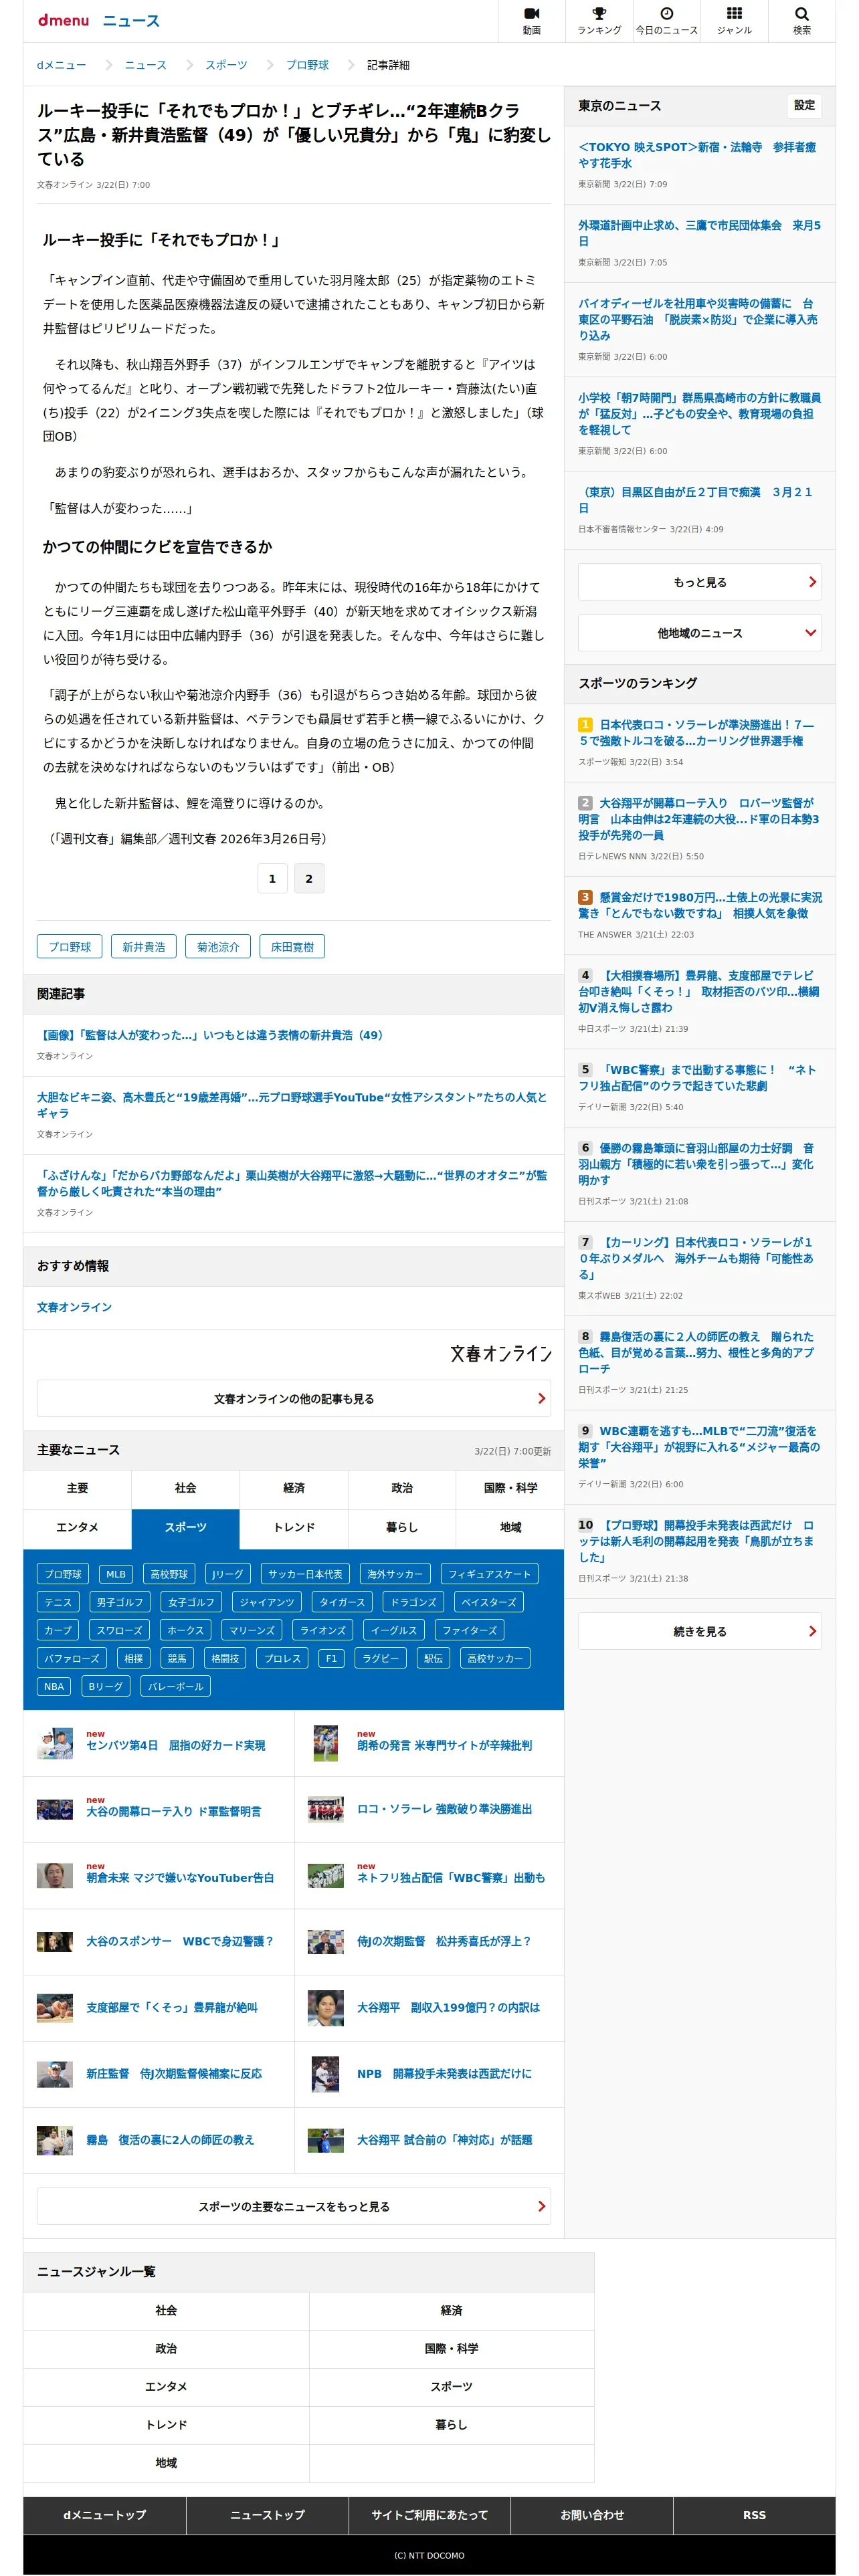This screenshot has width=859, height=2576.
Task: Open トレンド in genre list
Action: click(166, 2424)
